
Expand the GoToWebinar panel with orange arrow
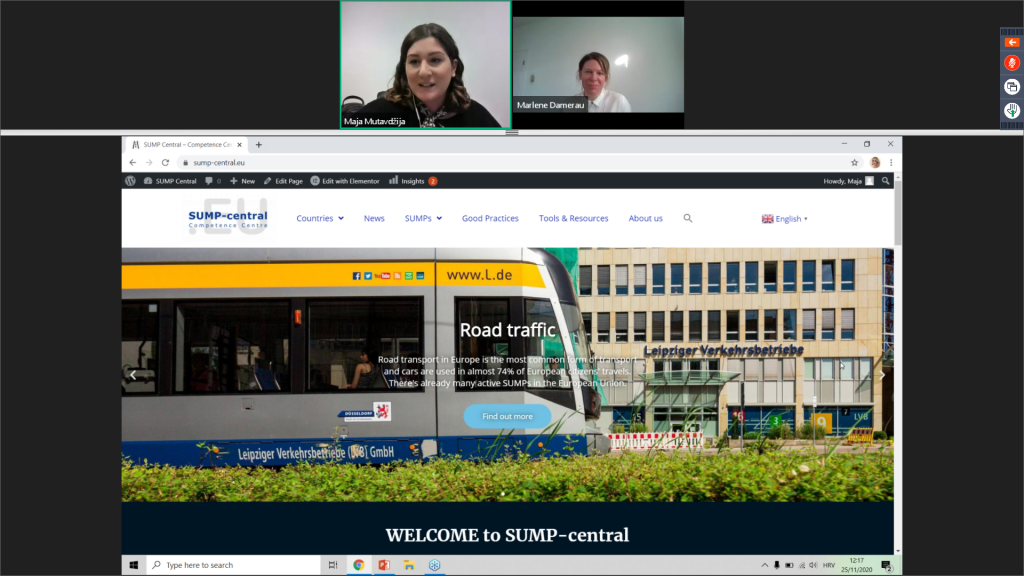point(1012,42)
